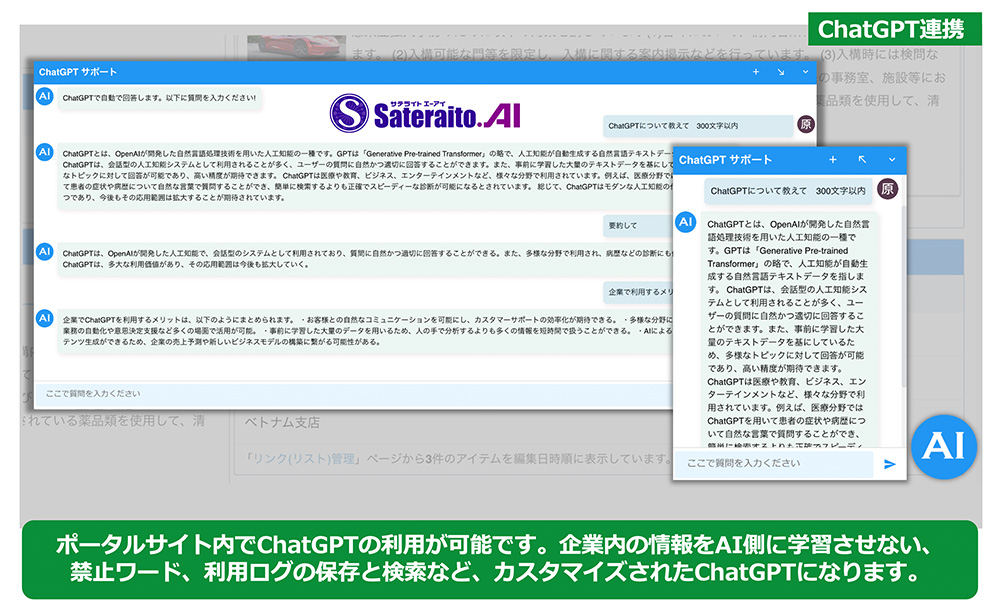
Task: Click the answer starting '企業でChatGPTを利用するメリットは'
Action: coord(365,330)
